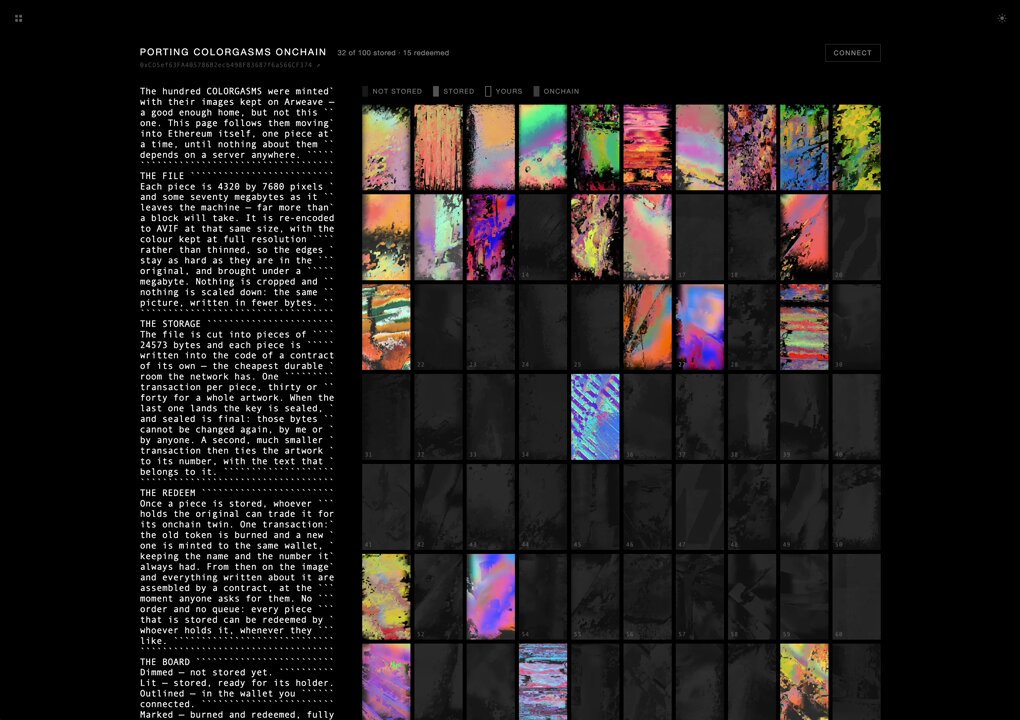Click the THE STORAGE section heading
Viewport: 1020px width, 720px height.
click(x=170, y=324)
